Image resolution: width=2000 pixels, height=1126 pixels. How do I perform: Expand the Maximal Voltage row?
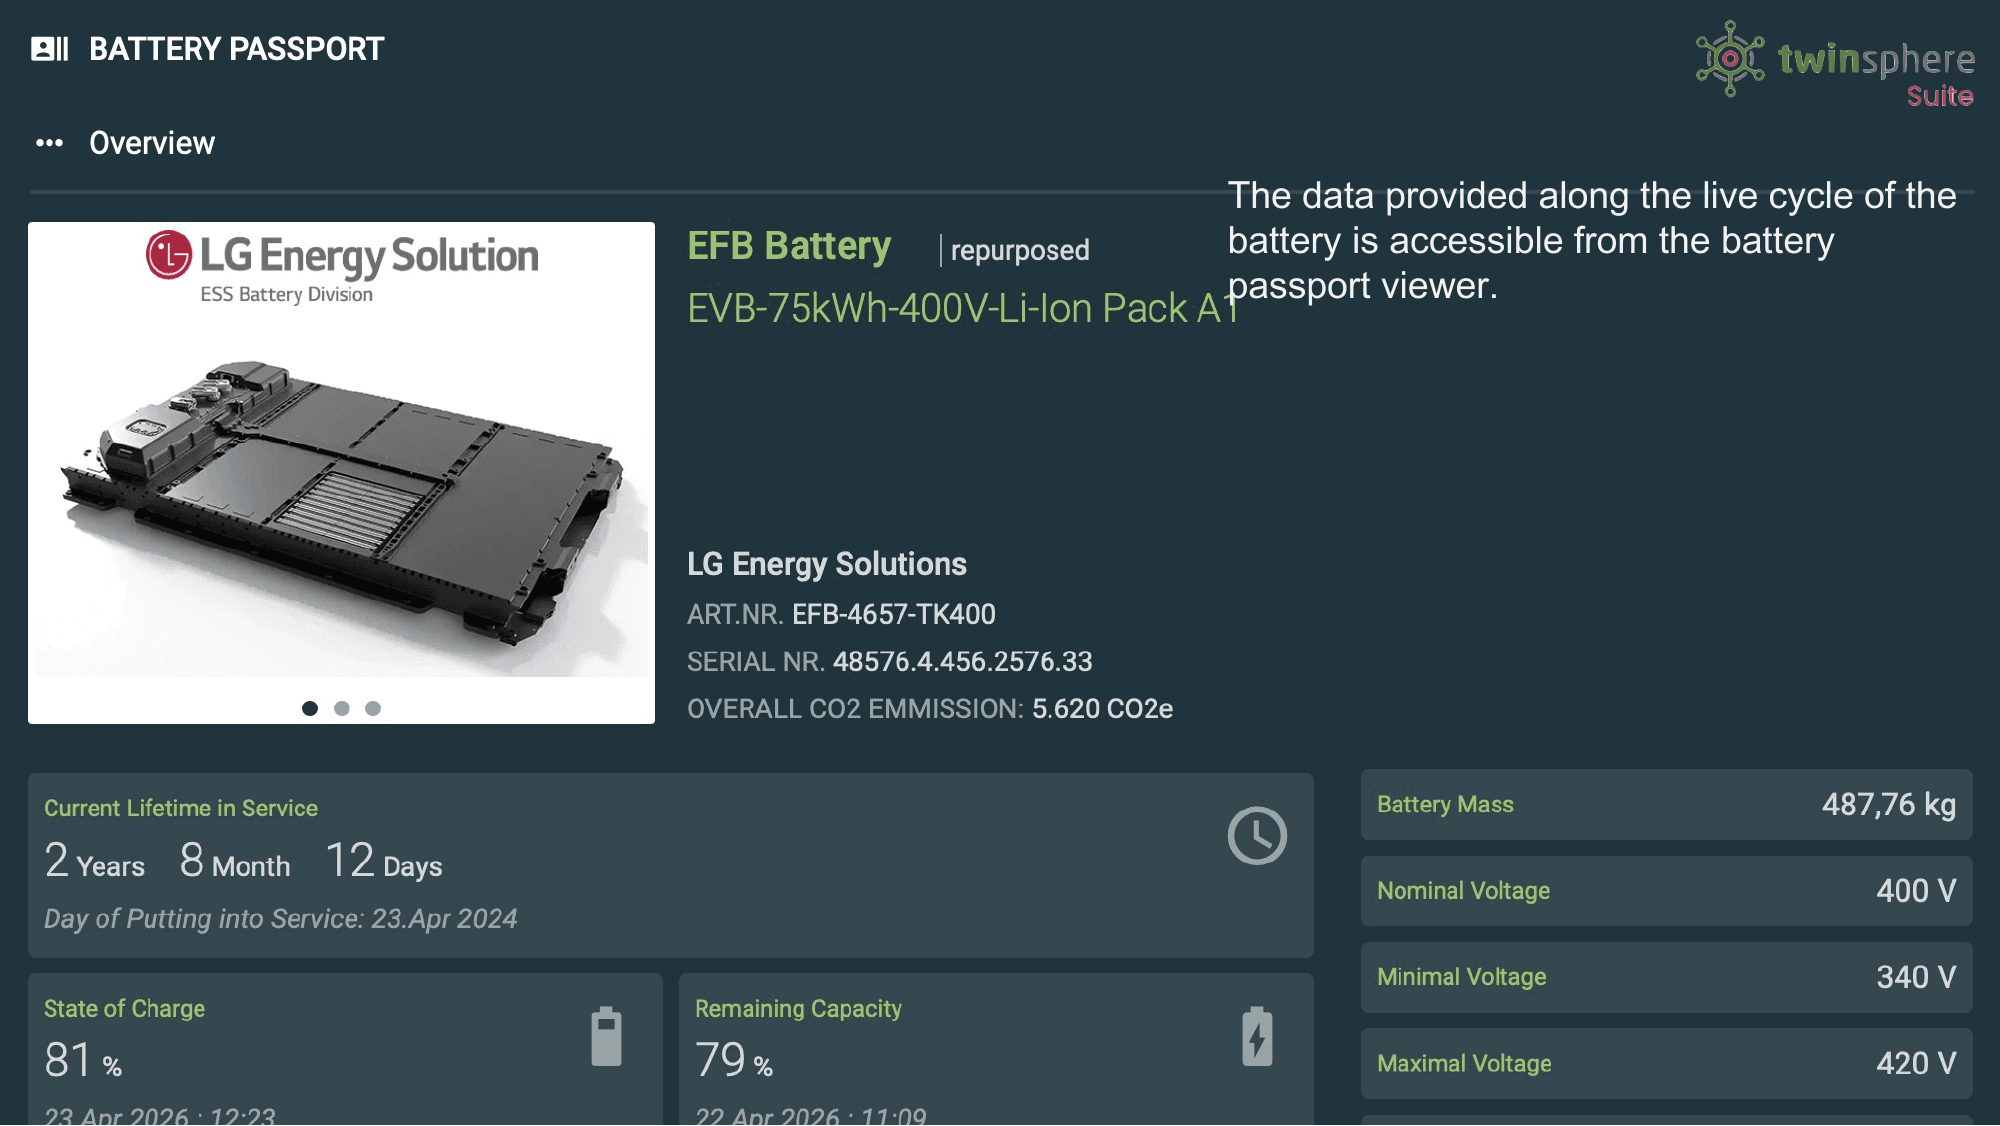point(1665,1063)
